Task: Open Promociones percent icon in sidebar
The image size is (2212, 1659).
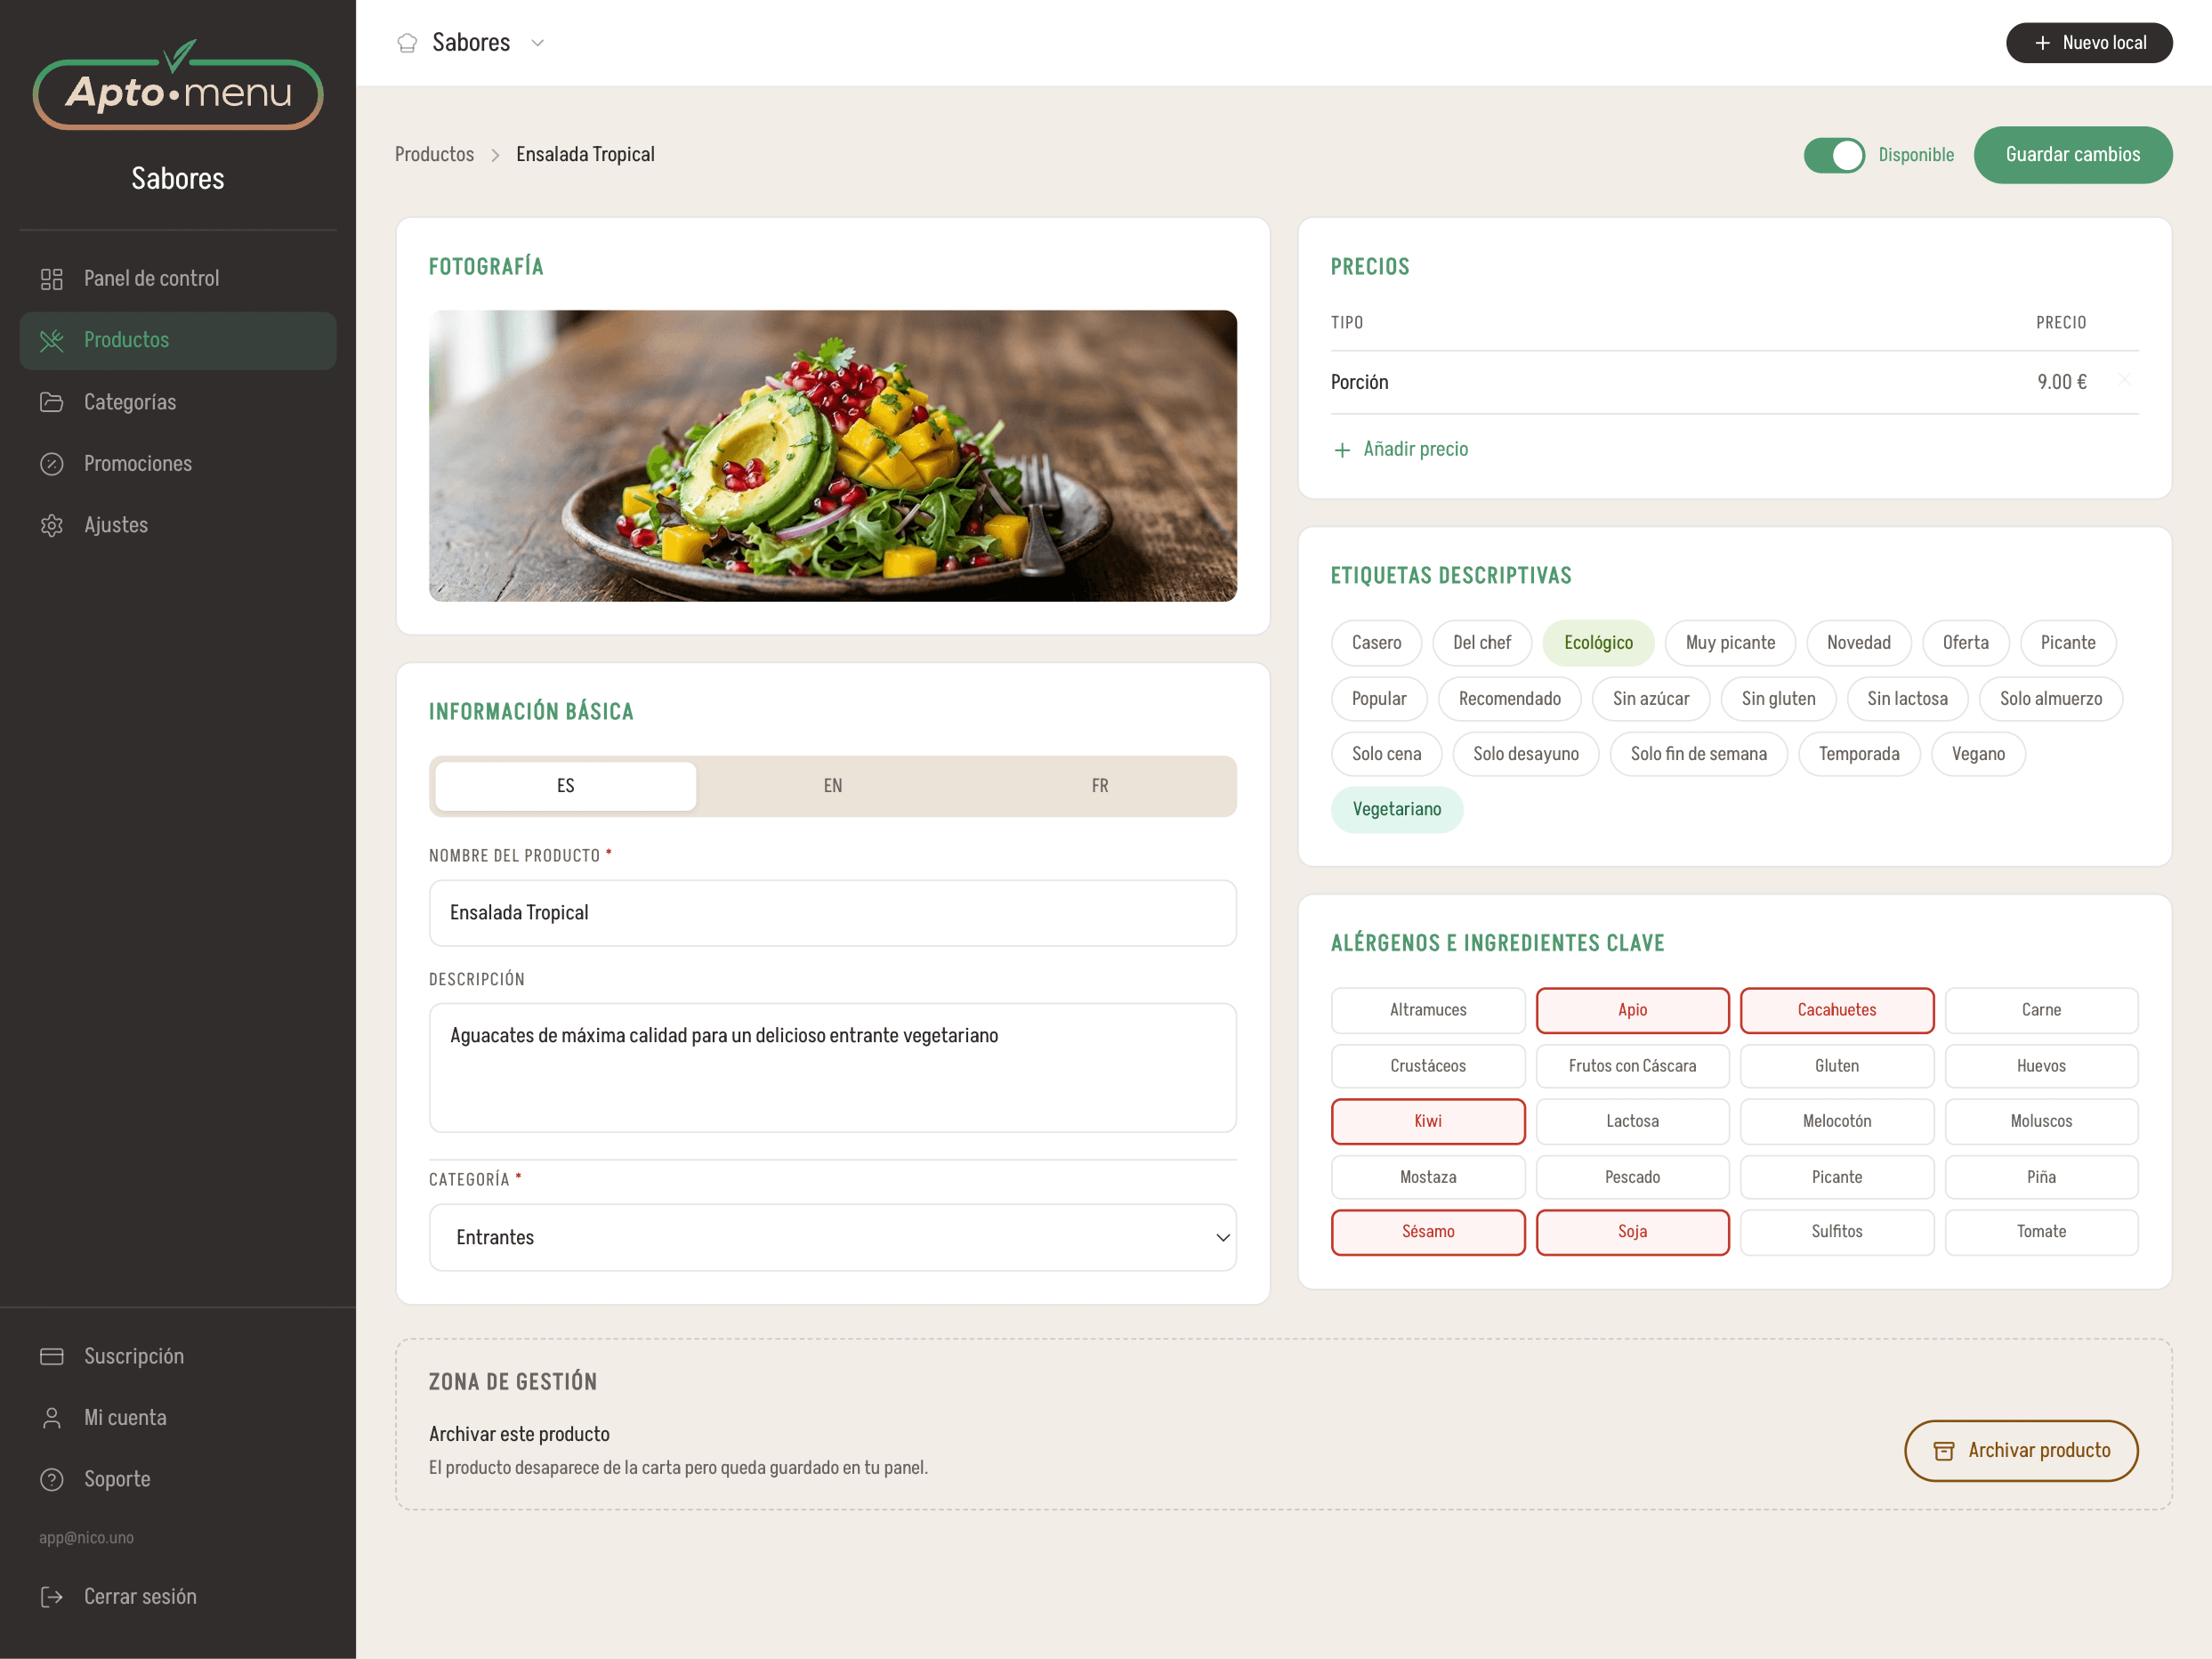Action: point(52,464)
